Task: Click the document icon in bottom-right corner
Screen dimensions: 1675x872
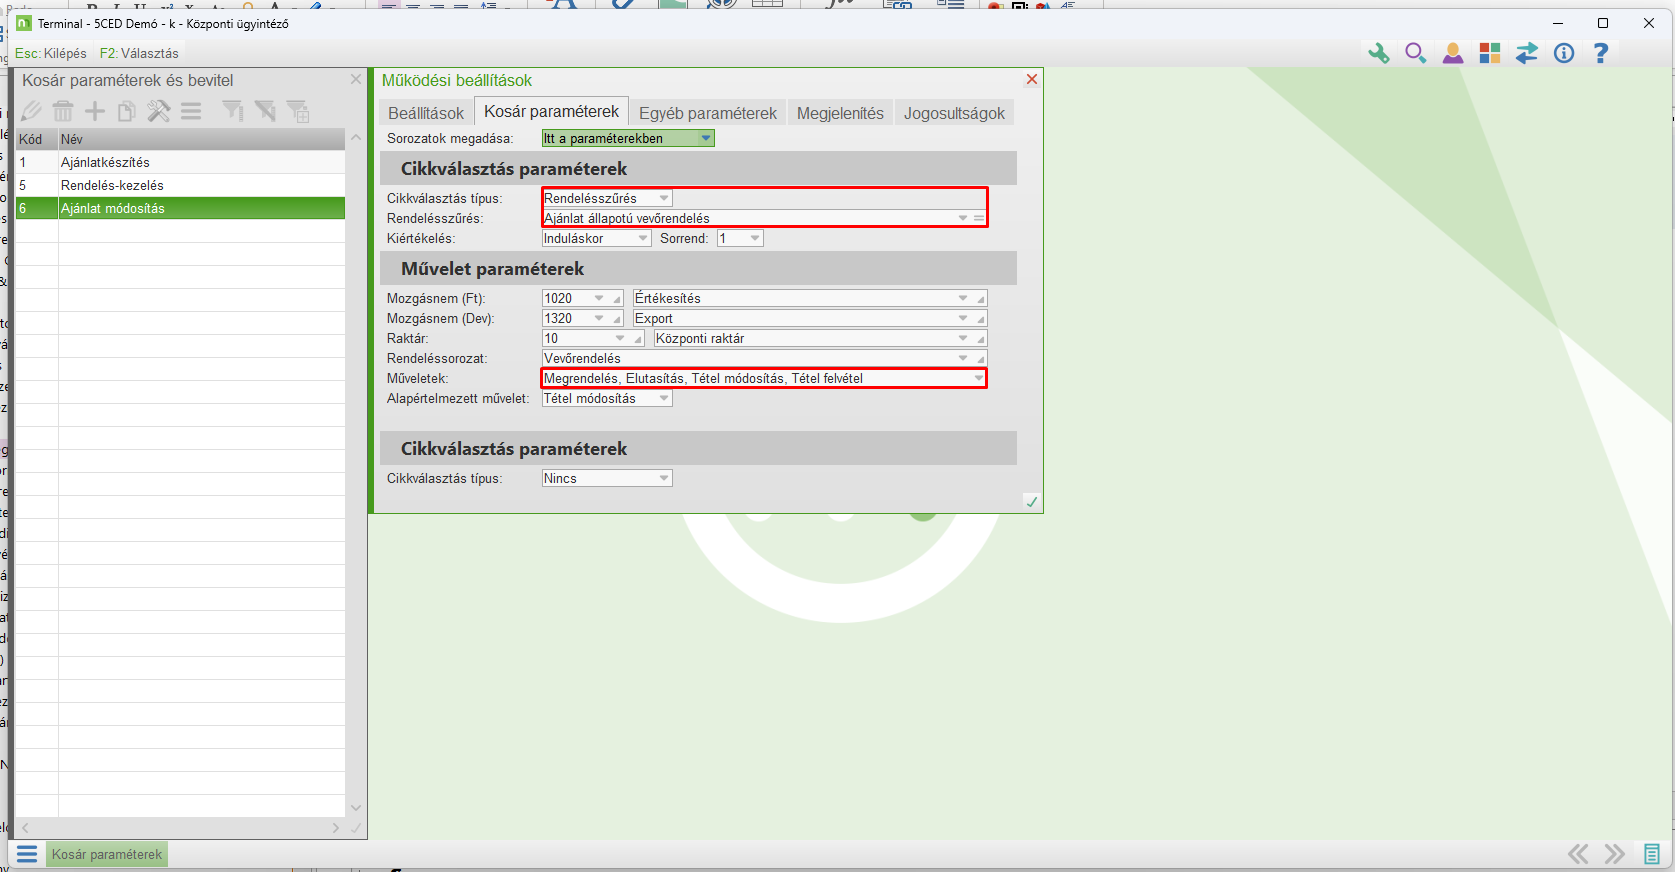Action: pos(1652,854)
